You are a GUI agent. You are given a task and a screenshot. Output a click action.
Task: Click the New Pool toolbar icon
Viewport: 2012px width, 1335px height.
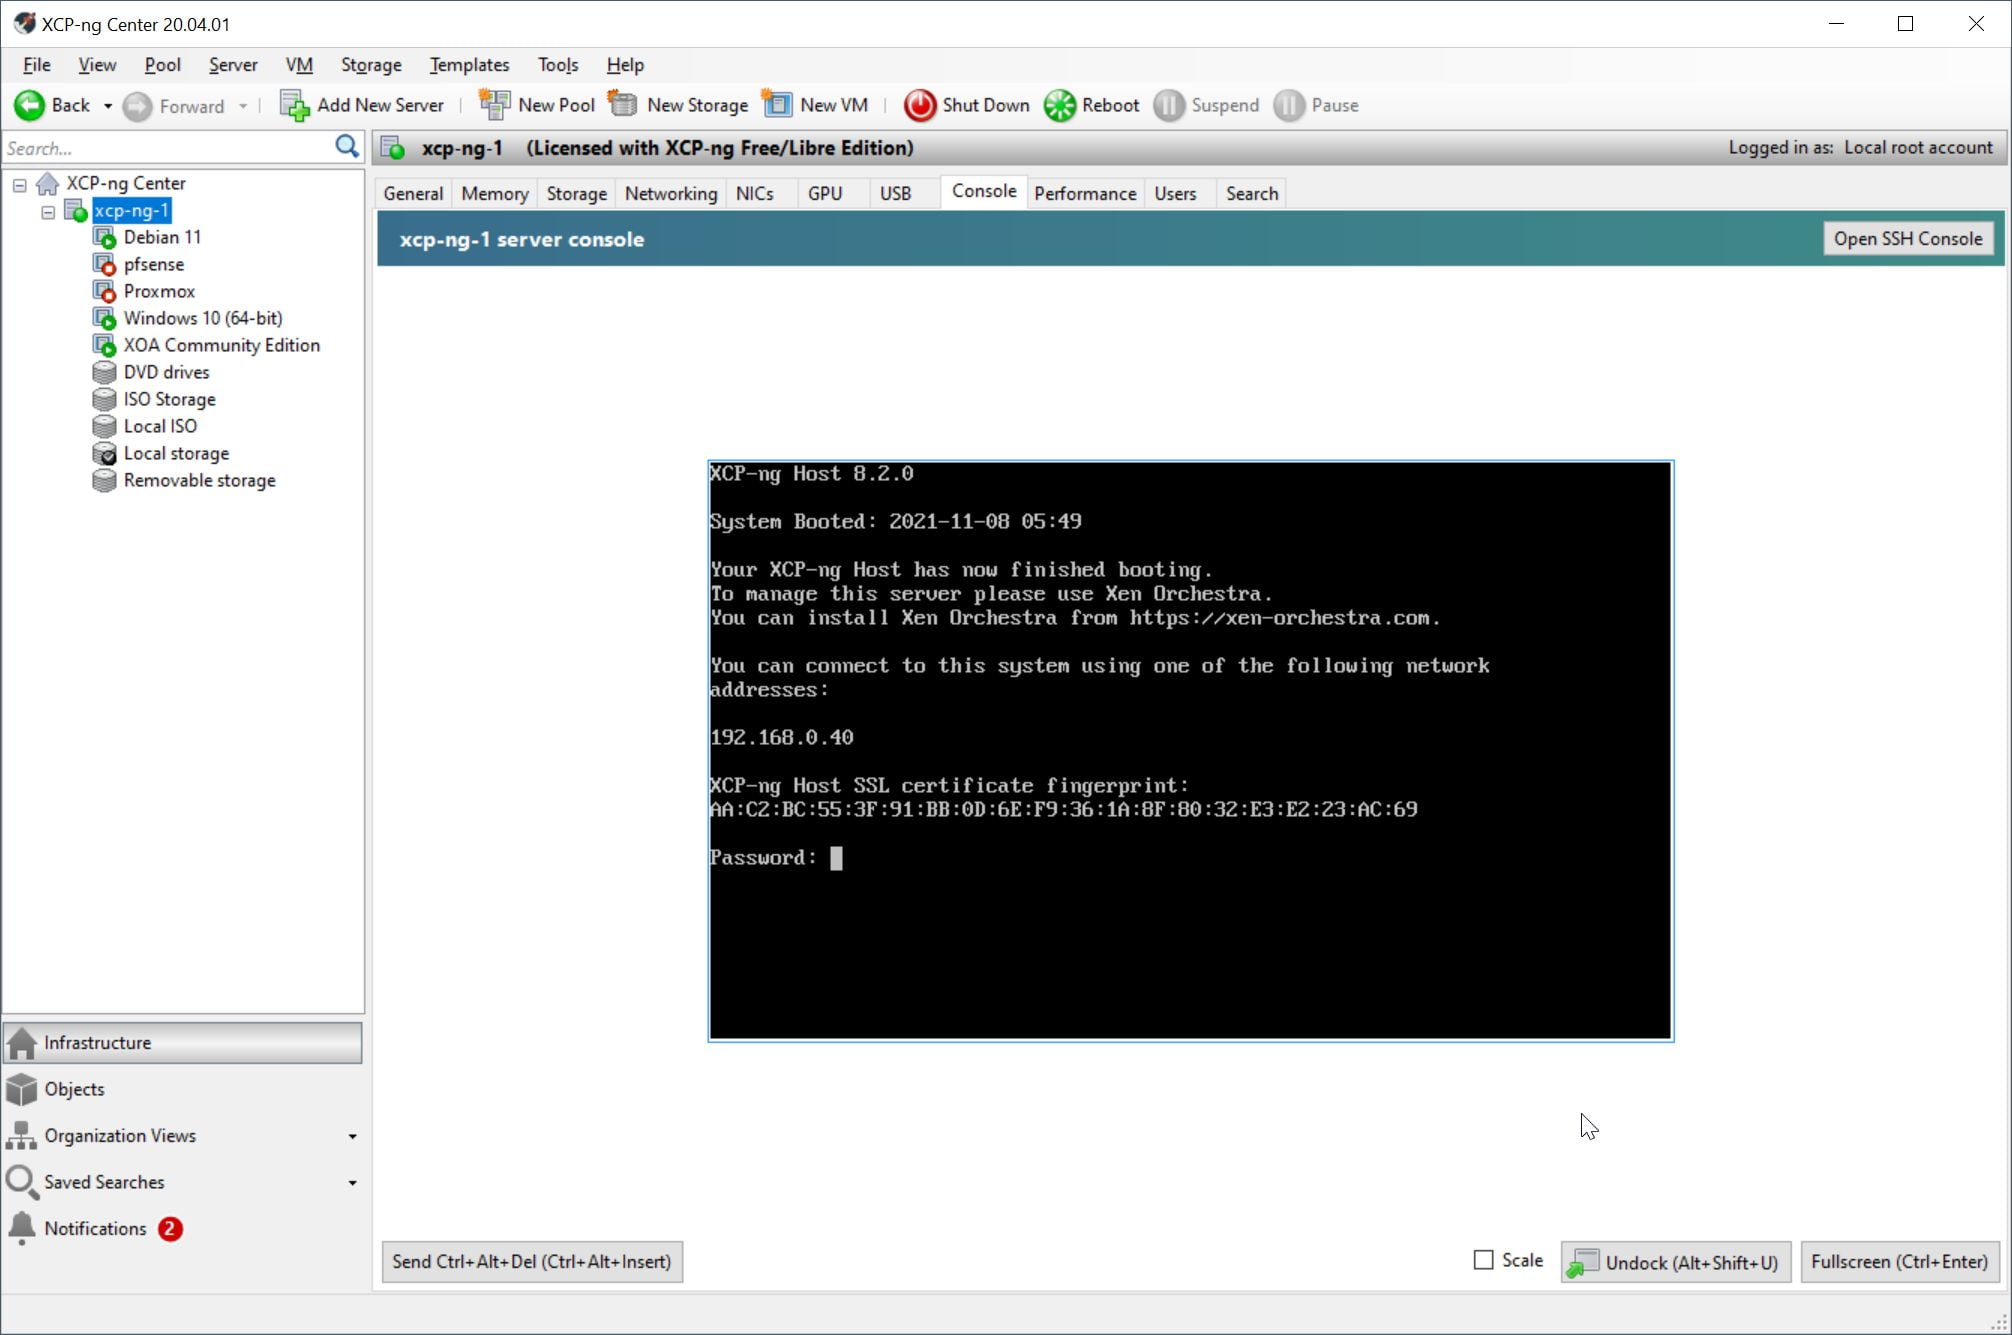pyautogui.click(x=494, y=105)
